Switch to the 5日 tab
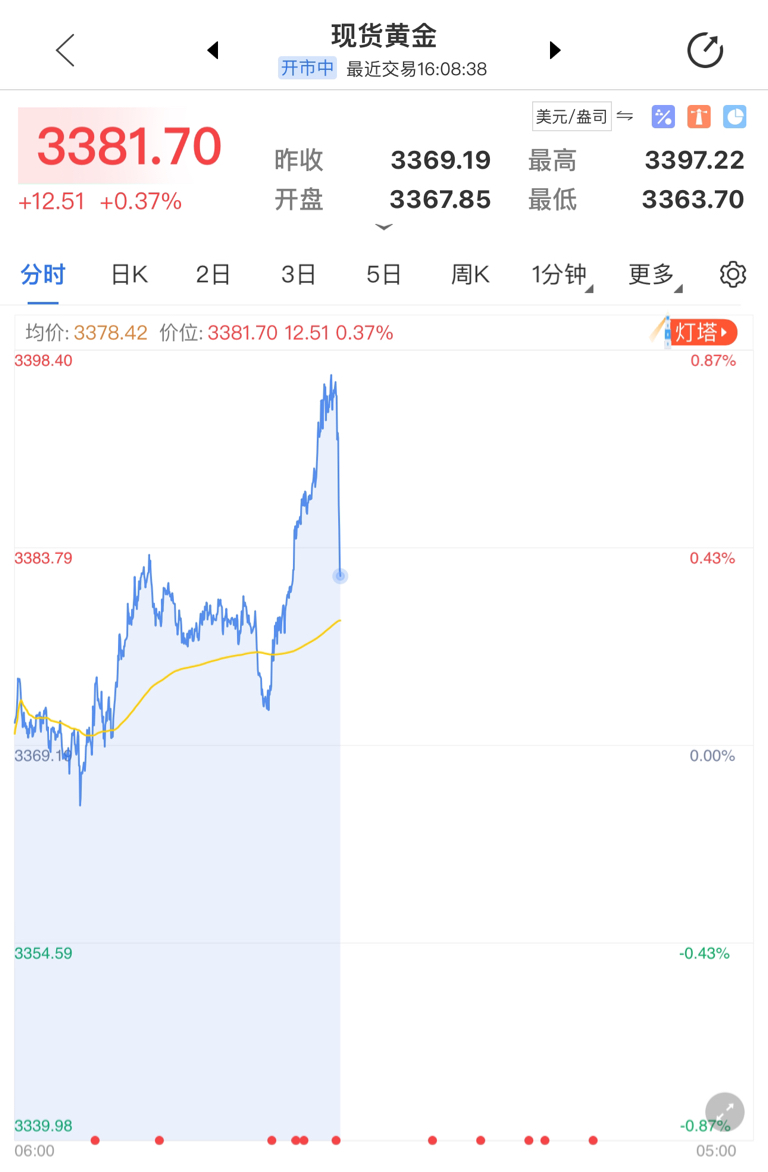The height and width of the screenshot is (1172, 768). click(x=383, y=275)
